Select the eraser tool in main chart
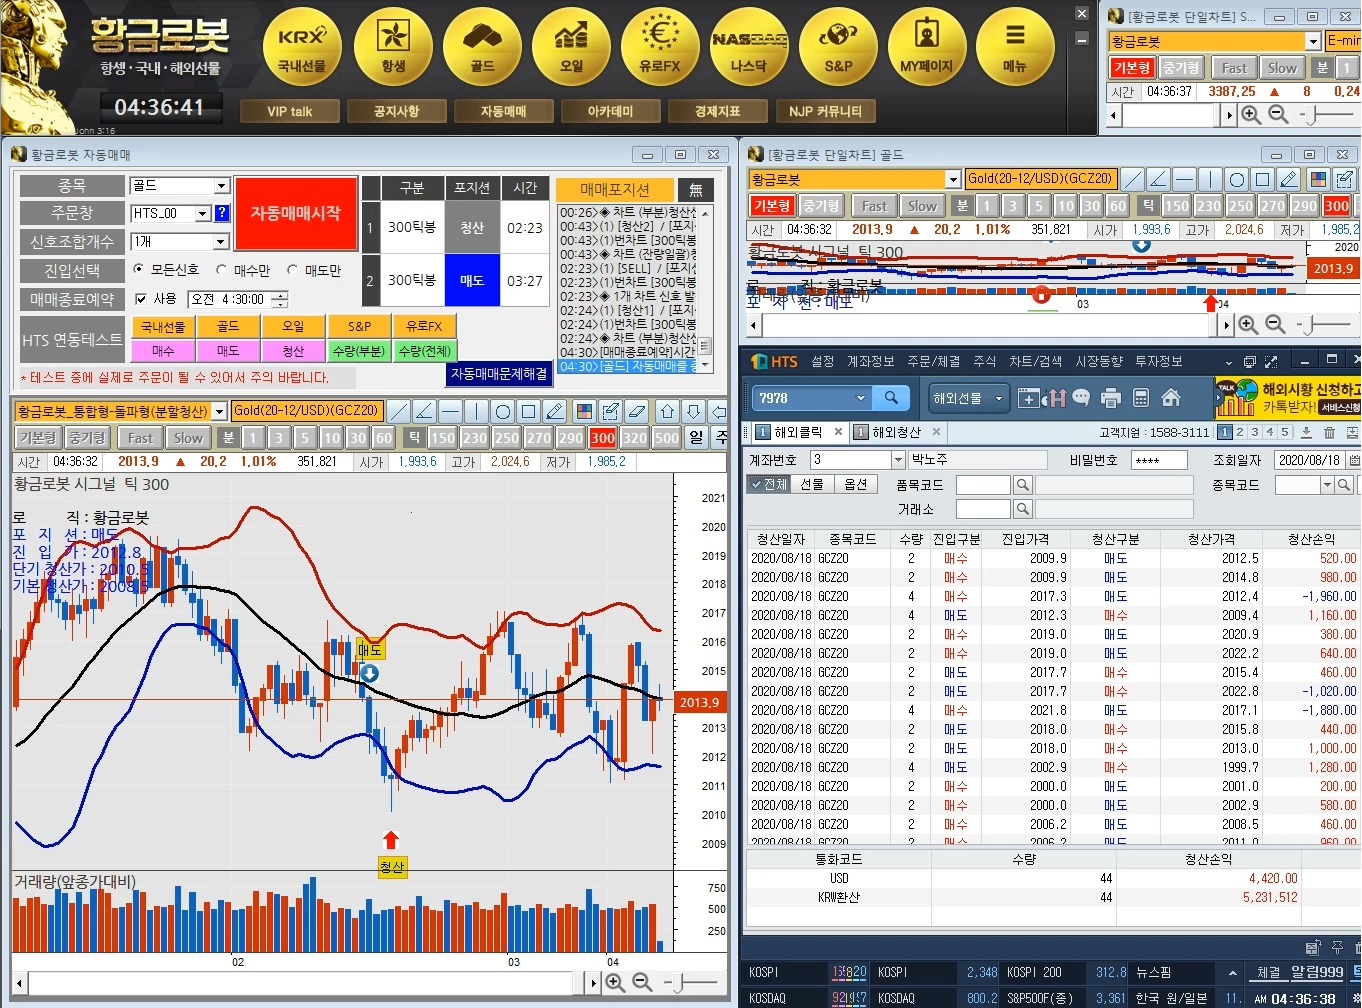 tap(637, 411)
